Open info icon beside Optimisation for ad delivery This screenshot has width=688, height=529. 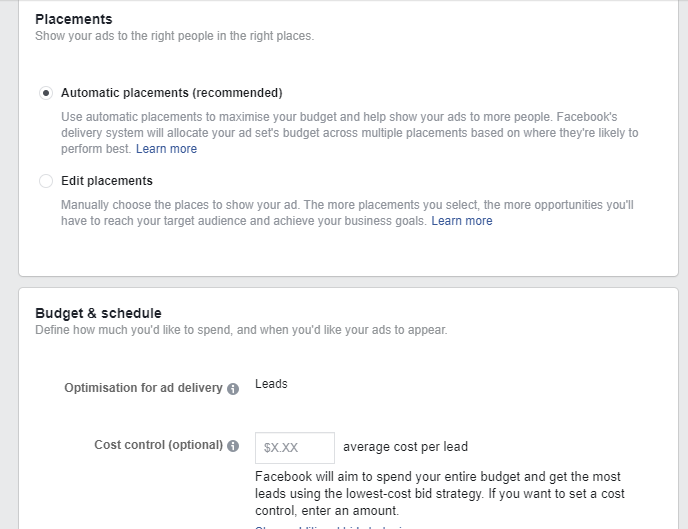(x=233, y=389)
